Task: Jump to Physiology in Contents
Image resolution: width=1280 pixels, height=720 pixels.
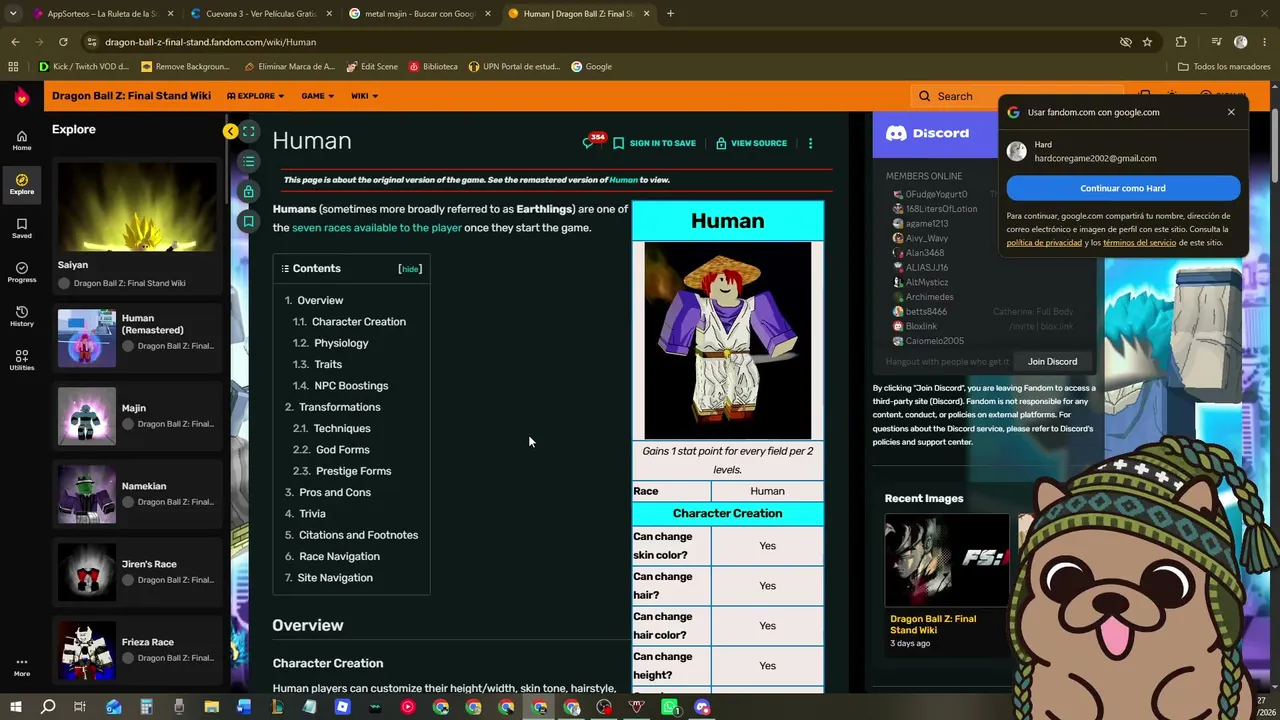Action: pos(341,343)
